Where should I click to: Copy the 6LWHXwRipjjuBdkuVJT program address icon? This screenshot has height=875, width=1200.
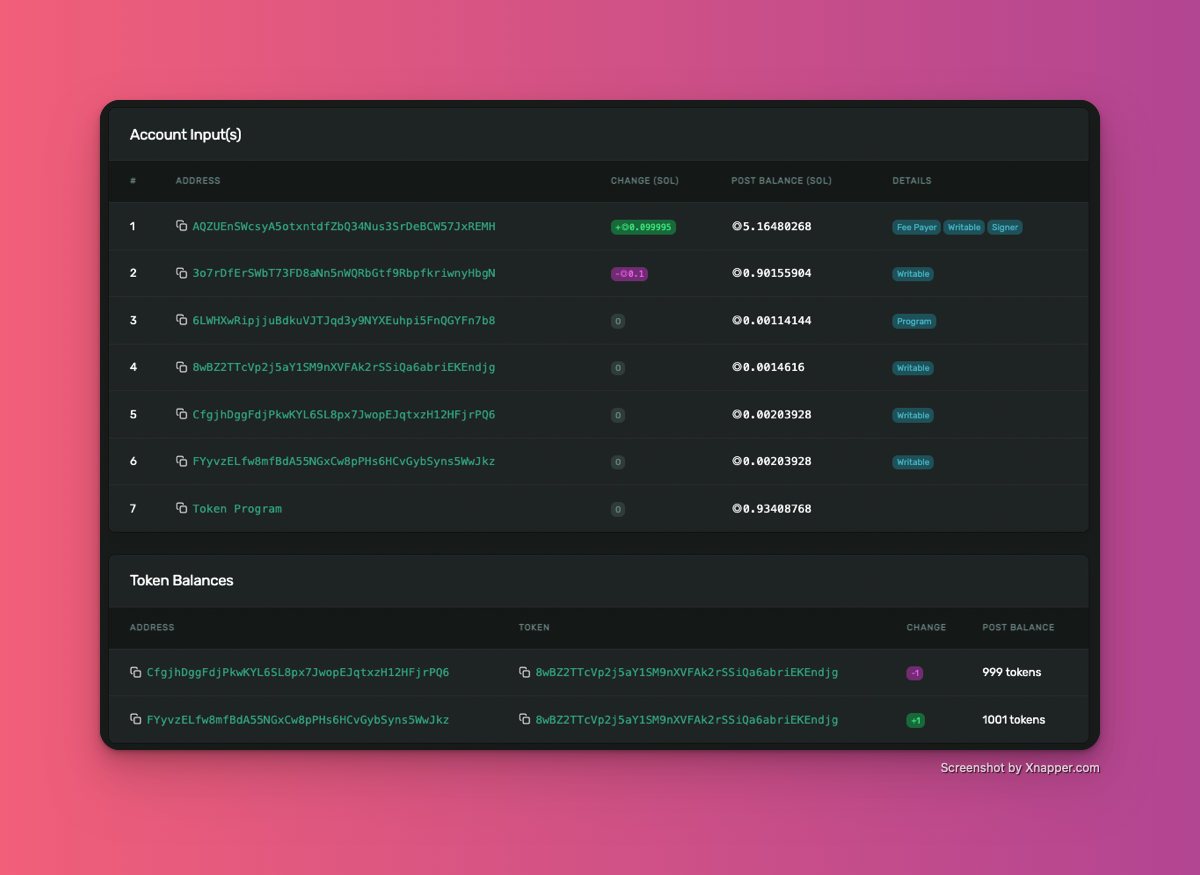181,320
